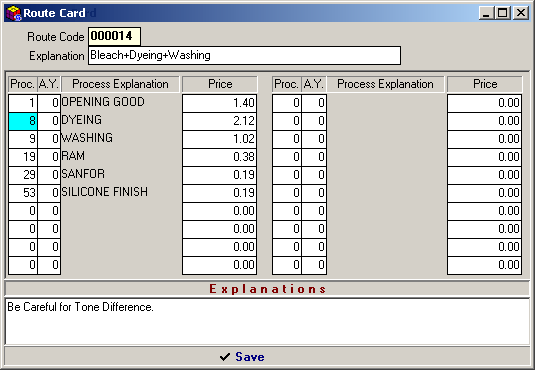Click the A.Y. cell in SANFOR row

[x=49, y=175]
